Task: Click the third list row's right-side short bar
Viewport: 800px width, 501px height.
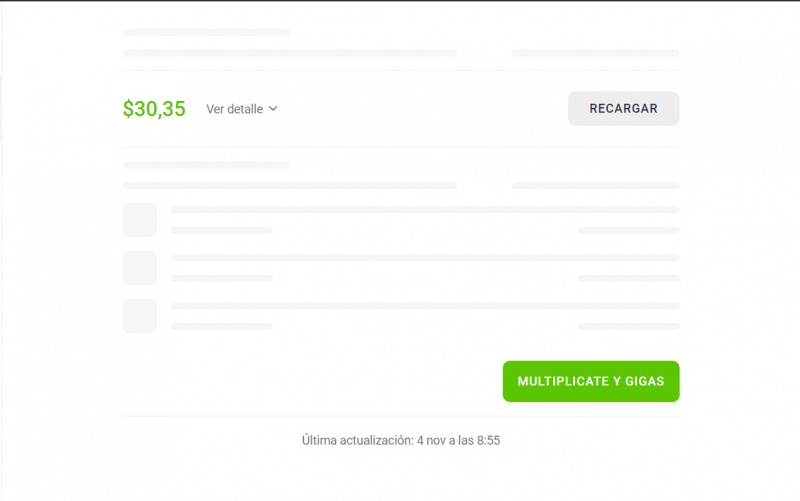Action: coord(629,326)
